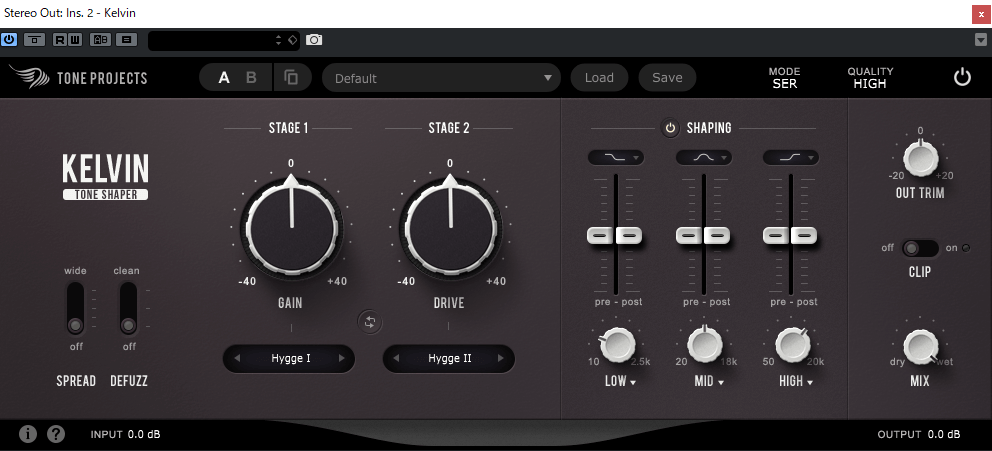The height and width of the screenshot is (451, 992).
Task: Click the high band pre fader handle
Action: [x=776, y=235]
